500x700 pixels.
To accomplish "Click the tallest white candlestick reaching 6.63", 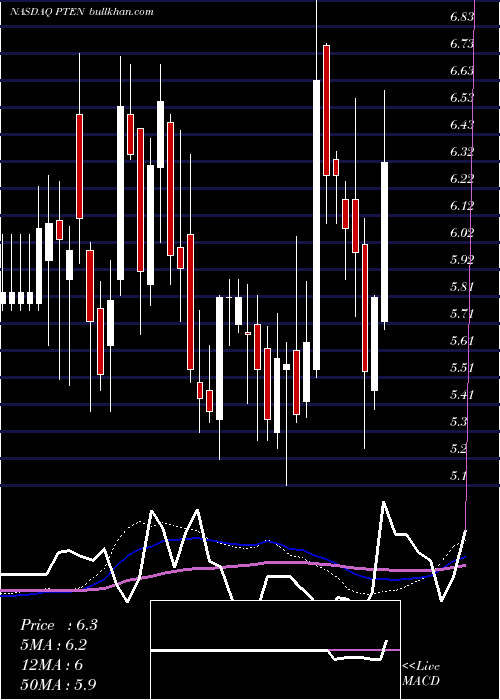I will pyautogui.click(x=317, y=225).
